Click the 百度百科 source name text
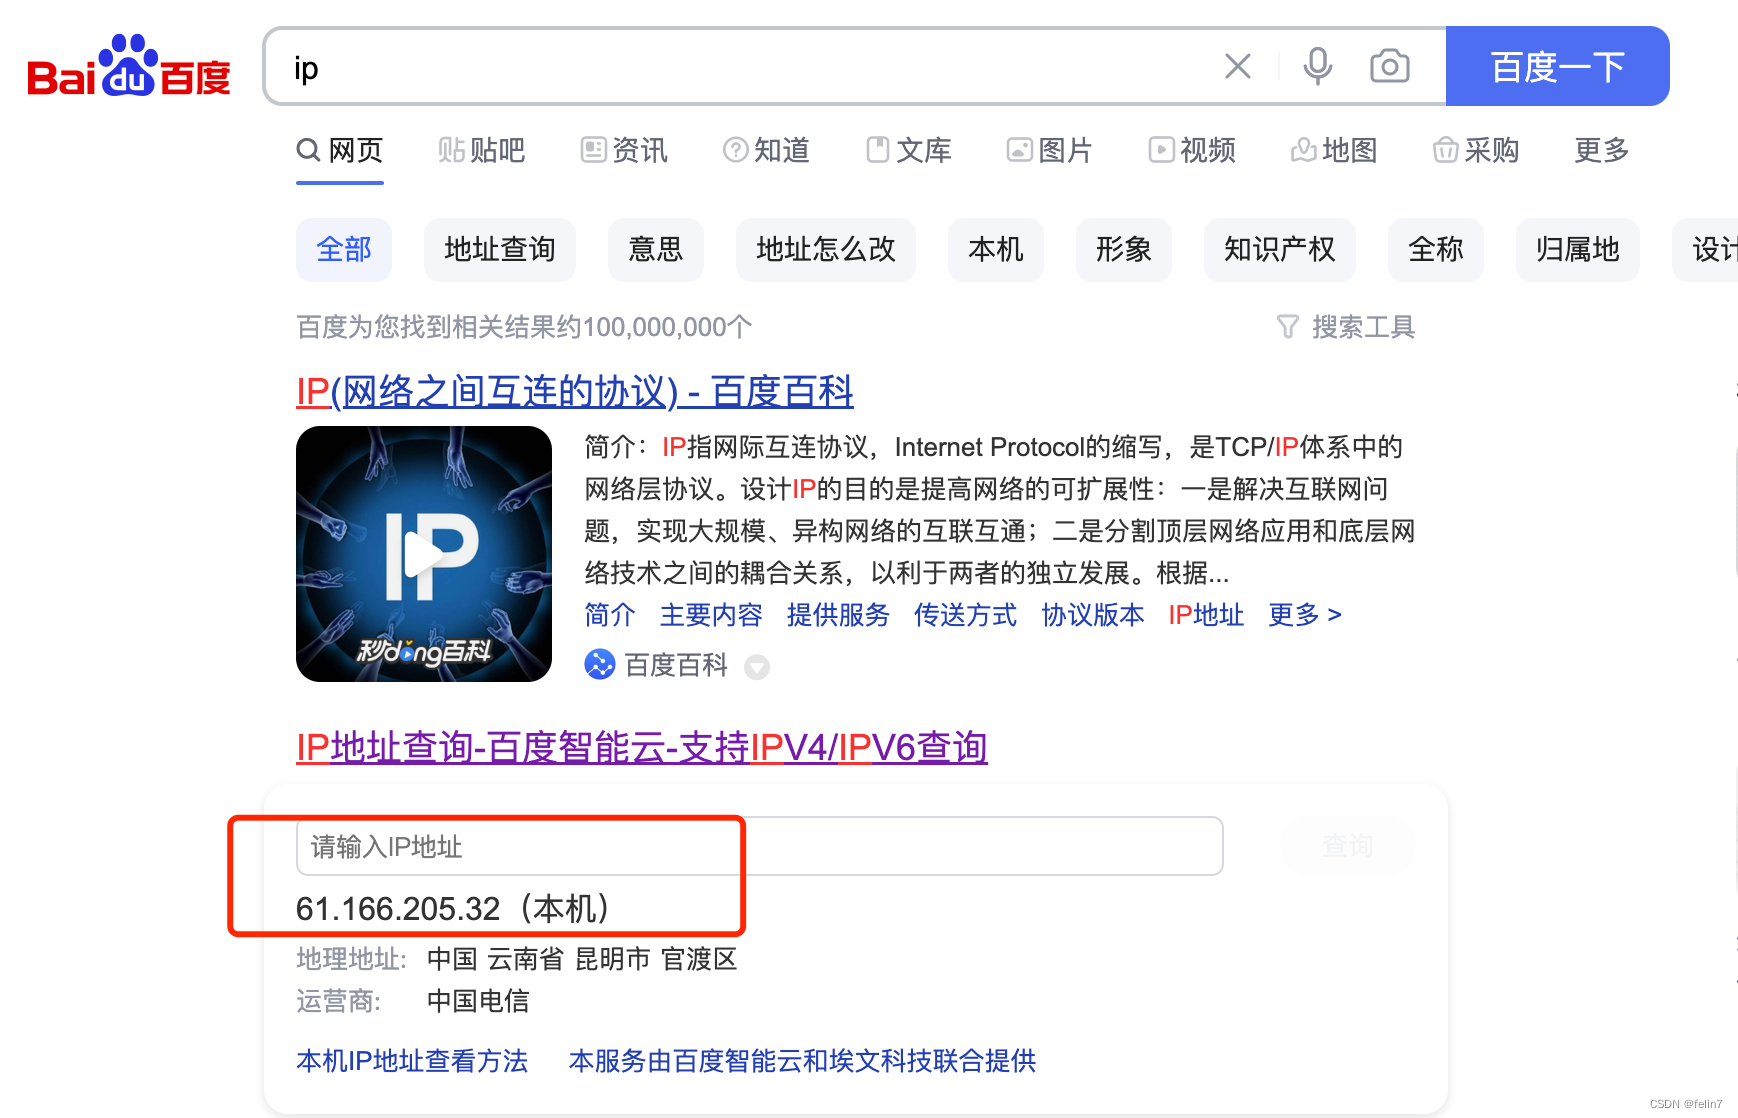 point(676,665)
